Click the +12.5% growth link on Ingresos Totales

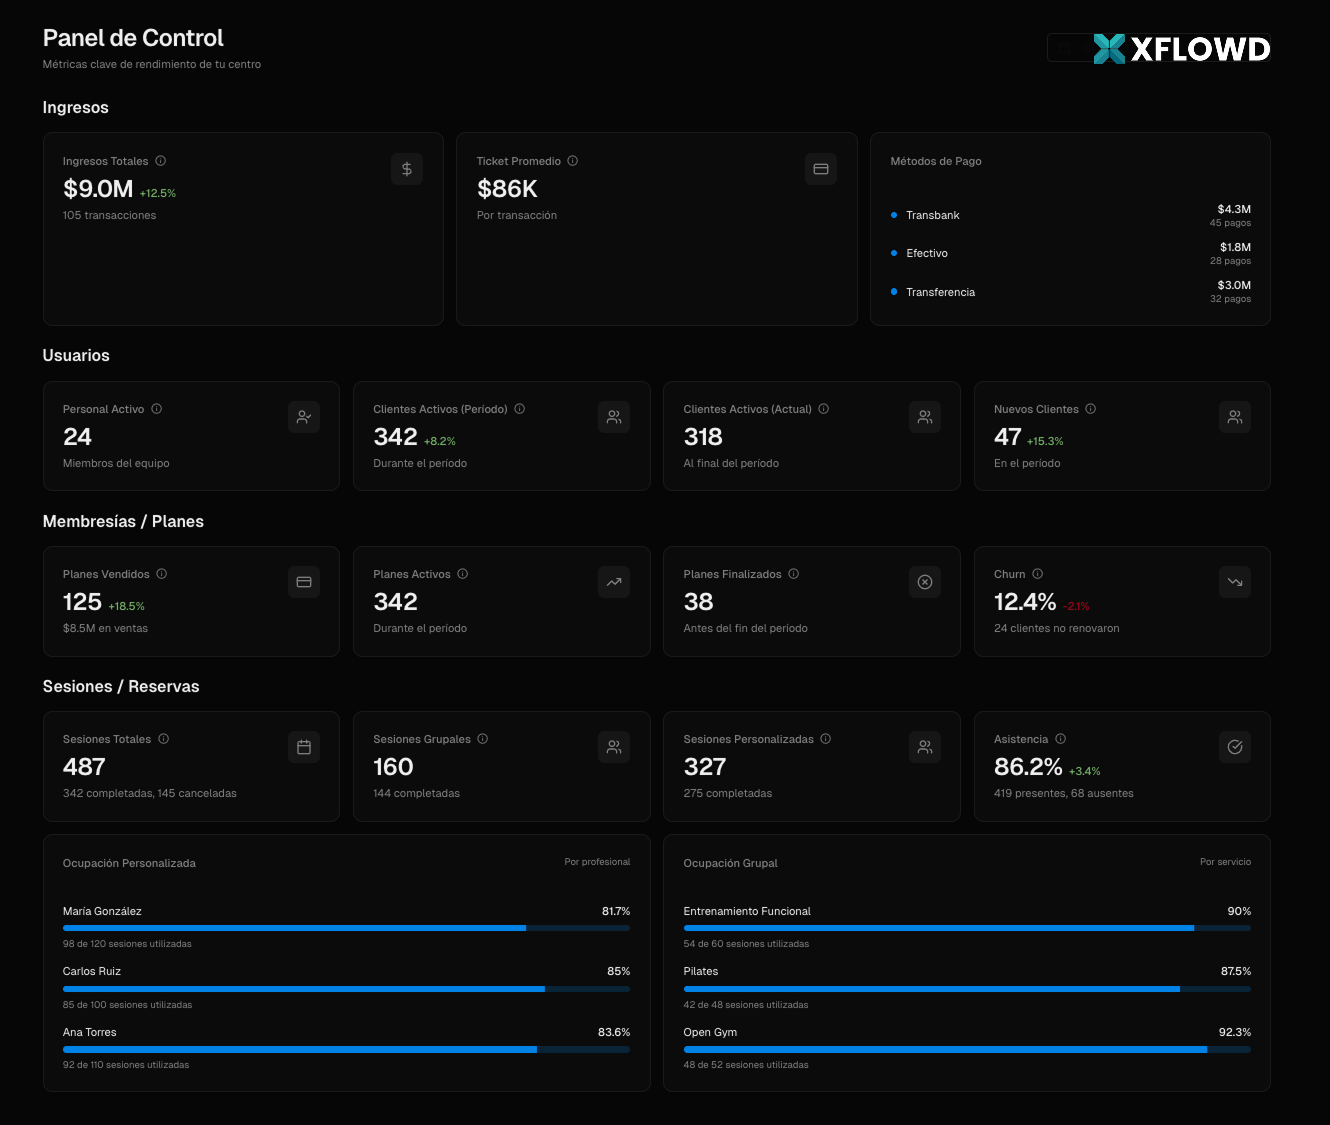coord(157,192)
